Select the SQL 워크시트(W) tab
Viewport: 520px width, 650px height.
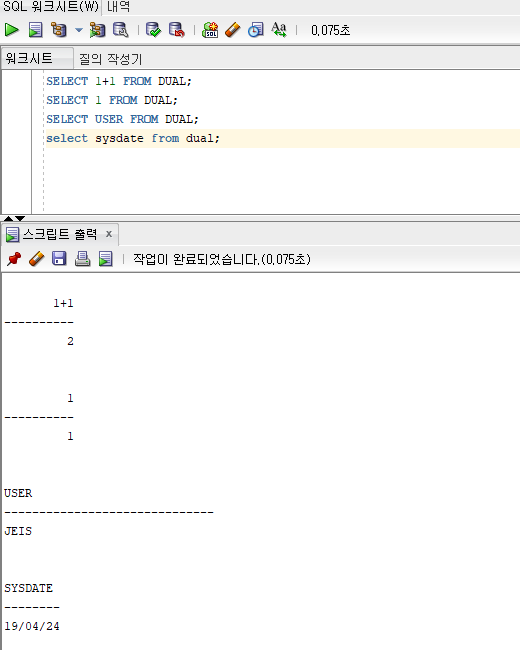click(51, 7)
